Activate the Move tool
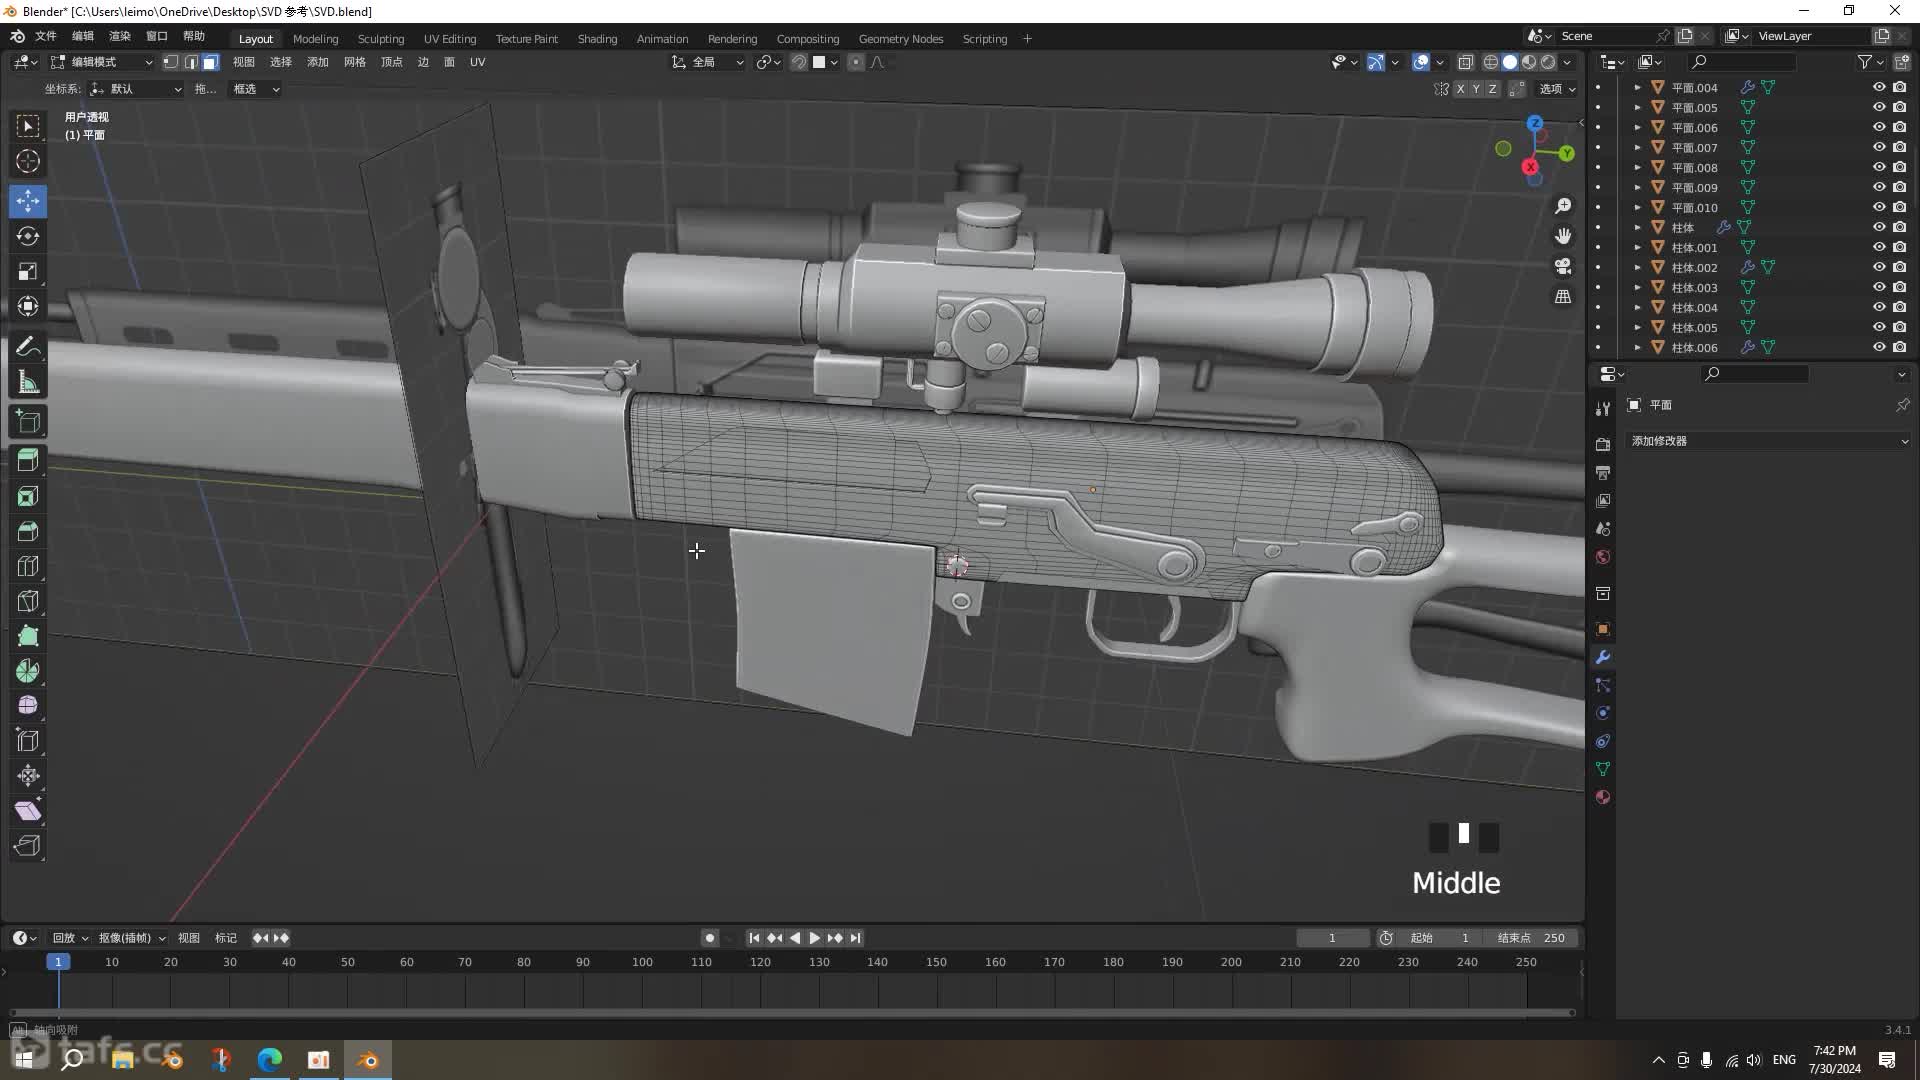Screen dimensions: 1920x1080 coord(28,201)
